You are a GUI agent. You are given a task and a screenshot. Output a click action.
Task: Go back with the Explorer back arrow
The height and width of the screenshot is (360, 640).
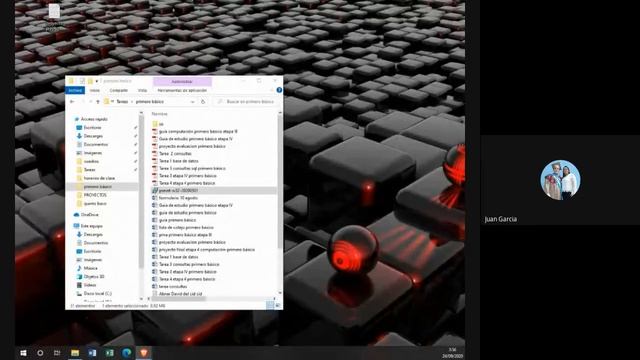click(x=72, y=102)
